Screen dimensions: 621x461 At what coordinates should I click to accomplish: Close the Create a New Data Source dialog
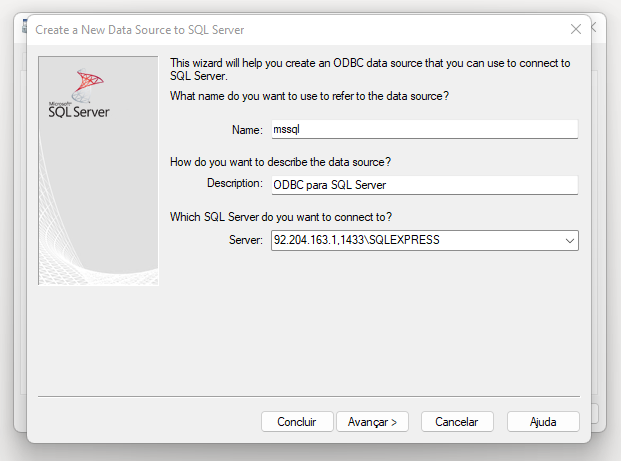click(576, 29)
